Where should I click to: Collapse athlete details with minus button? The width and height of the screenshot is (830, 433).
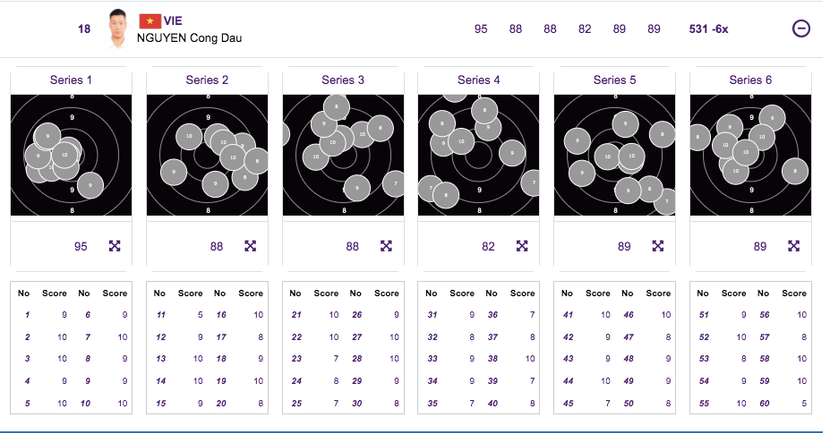(801, 29)
